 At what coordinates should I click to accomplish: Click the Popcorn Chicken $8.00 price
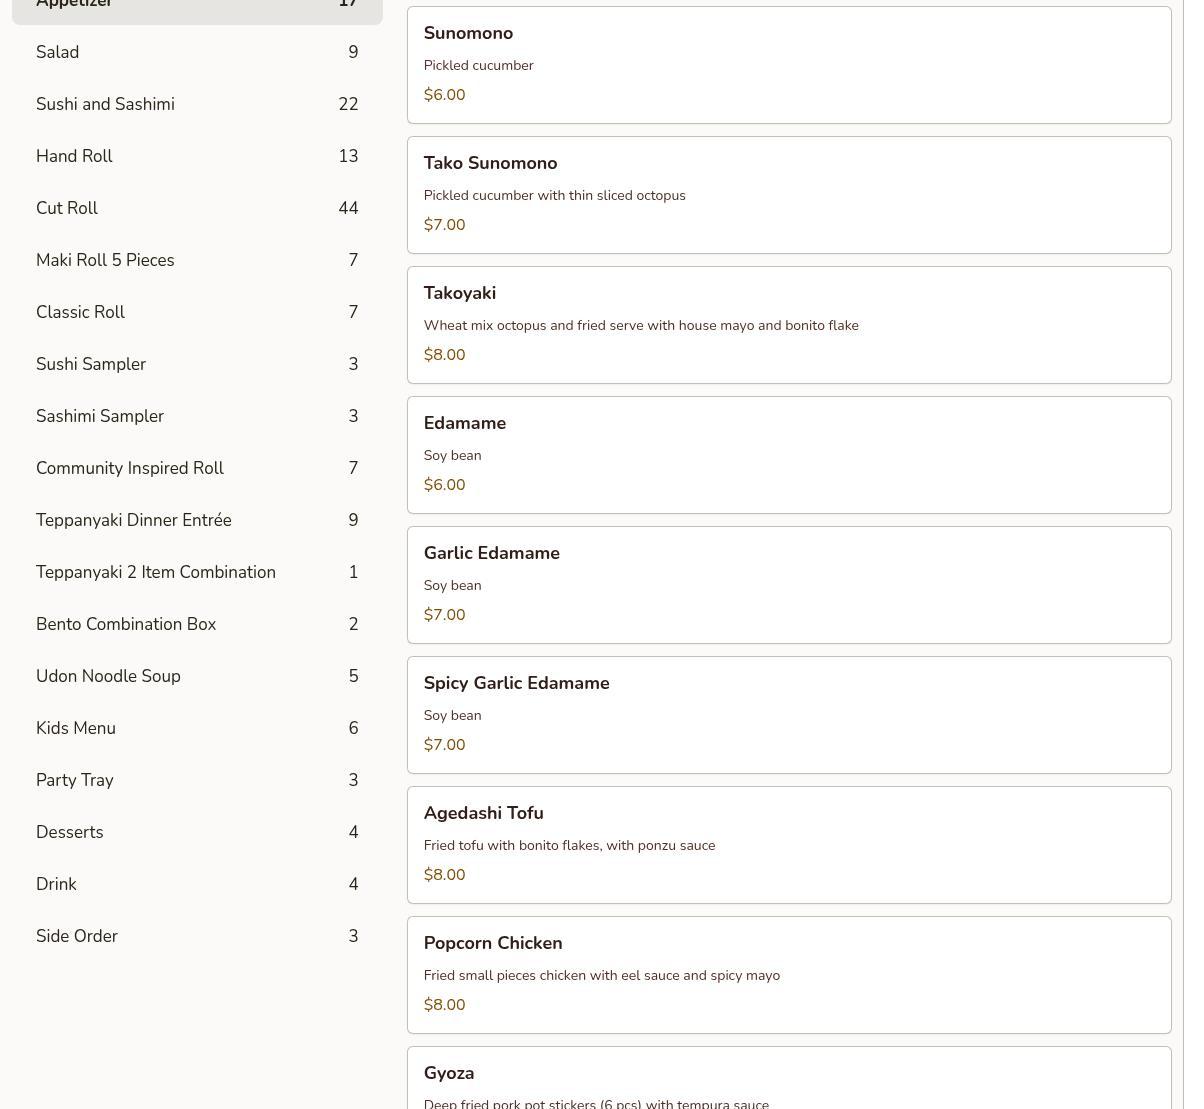pyautogui.click(x=444, y=1005)
